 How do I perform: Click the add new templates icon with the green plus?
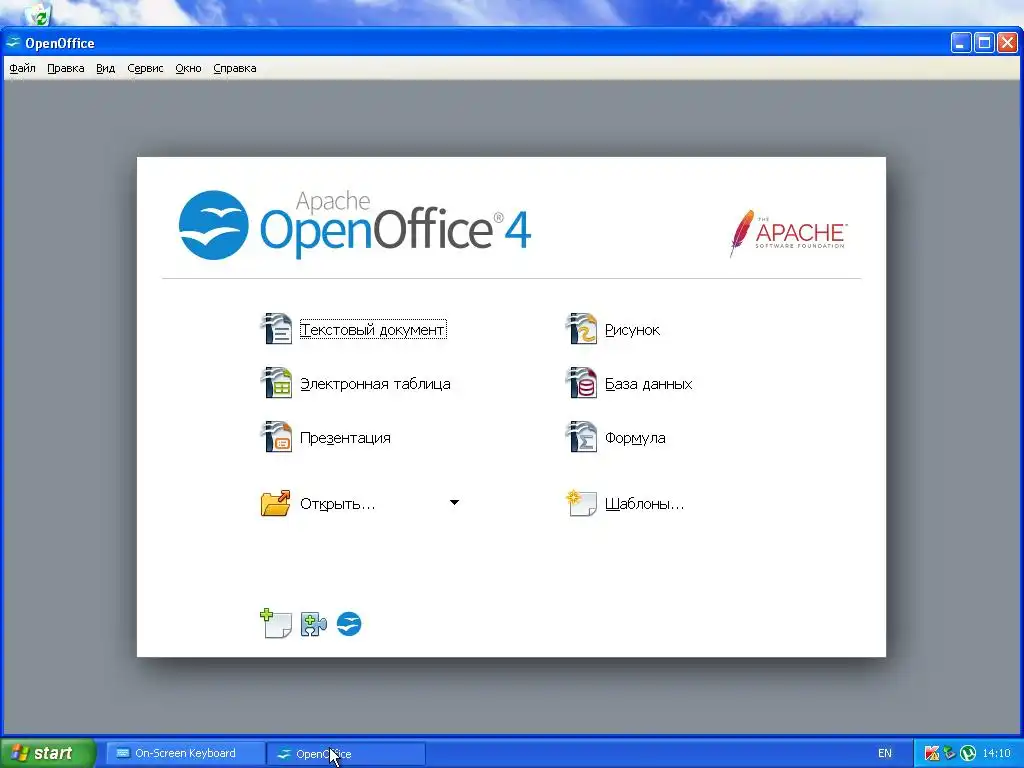coord(276,624)
